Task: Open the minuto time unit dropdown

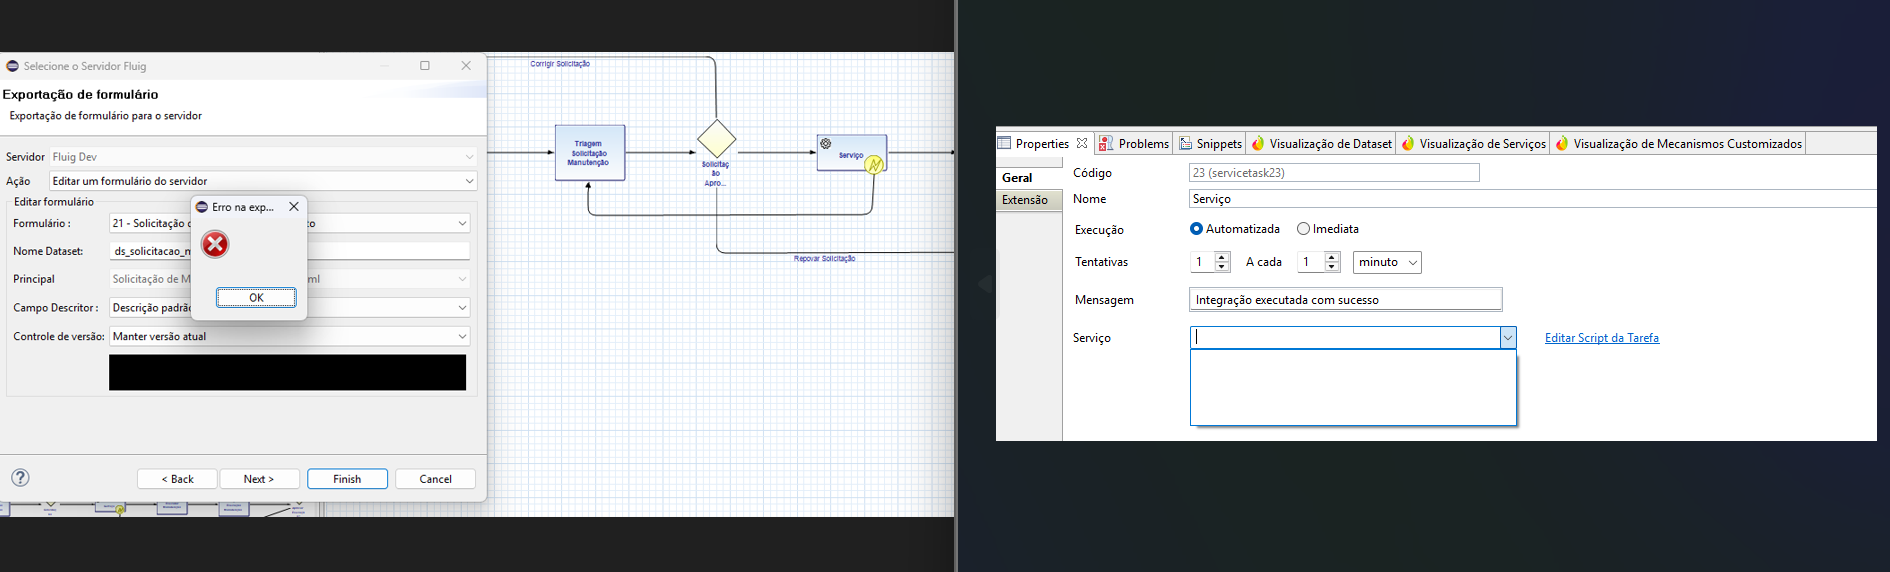Action: point(1387,262)
